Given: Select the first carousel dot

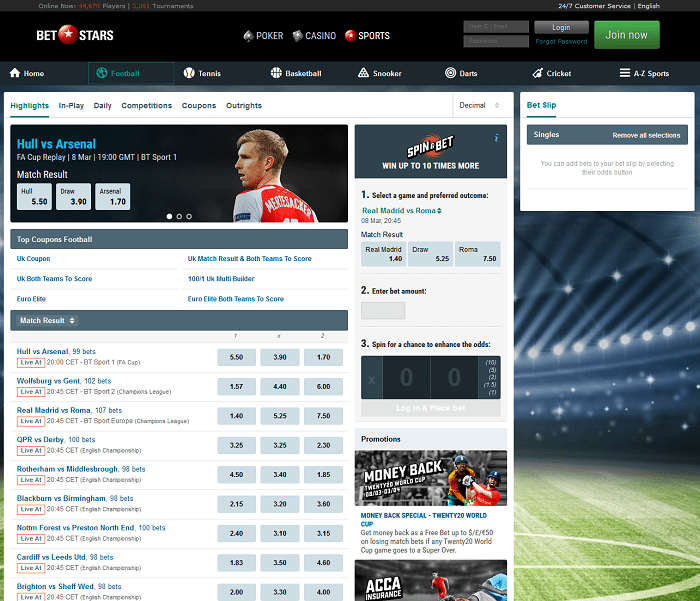Looking at the screenshot, I should click(x=169, y=216).
